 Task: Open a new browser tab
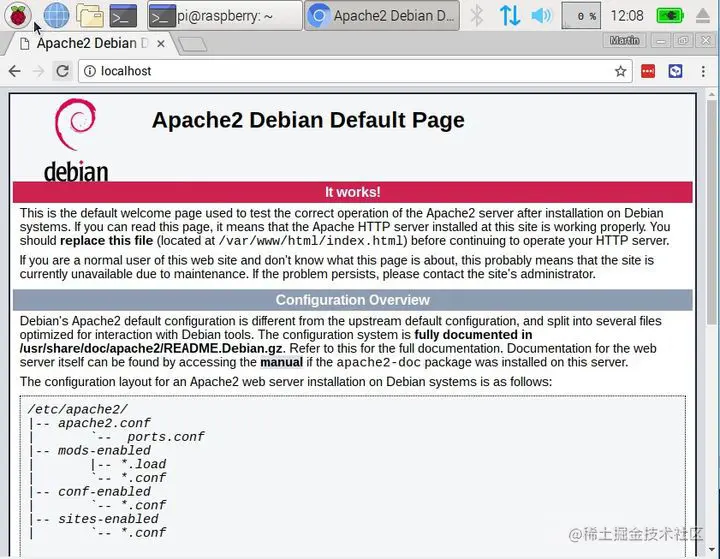[192, 45]
